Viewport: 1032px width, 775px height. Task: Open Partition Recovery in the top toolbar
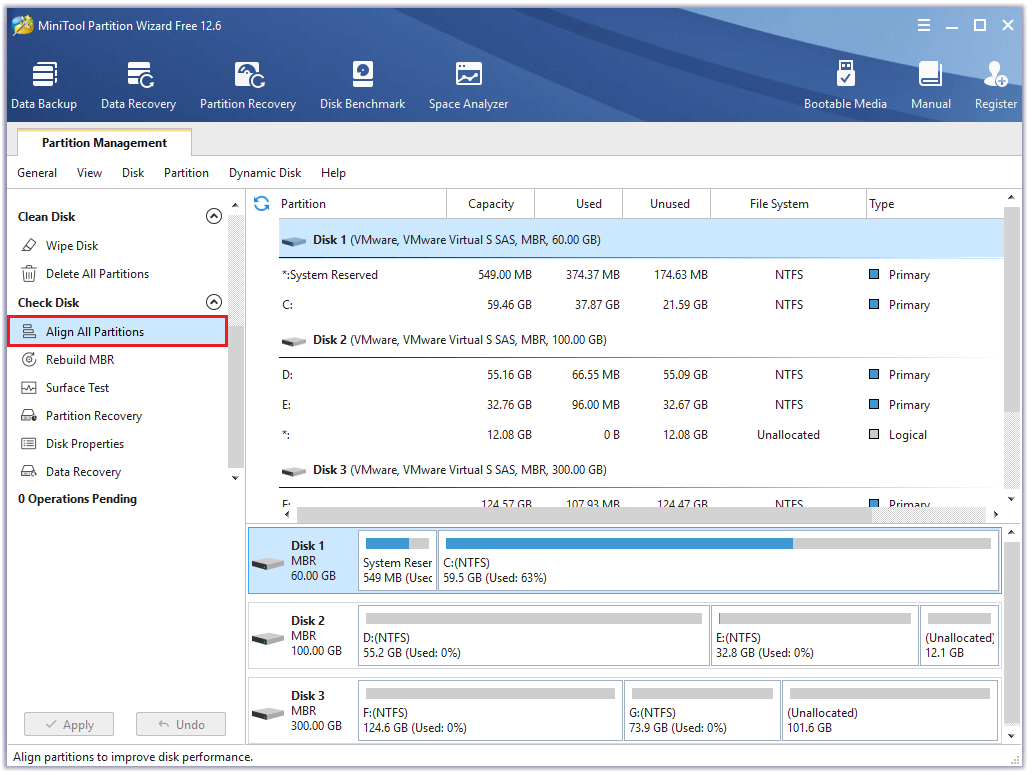248,86
